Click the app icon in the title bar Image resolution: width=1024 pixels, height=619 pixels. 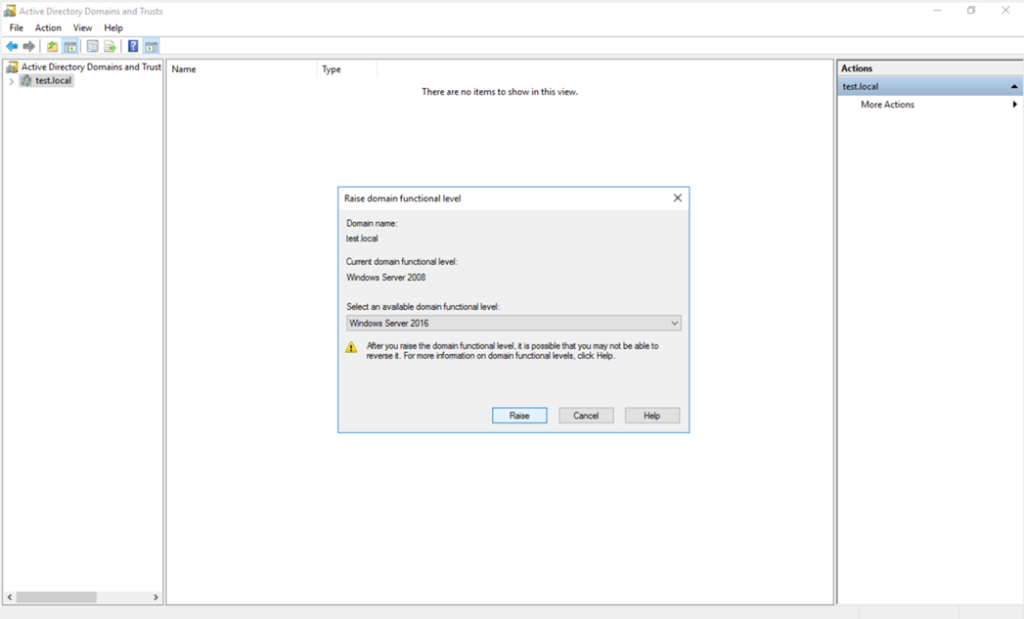[10, 11]
